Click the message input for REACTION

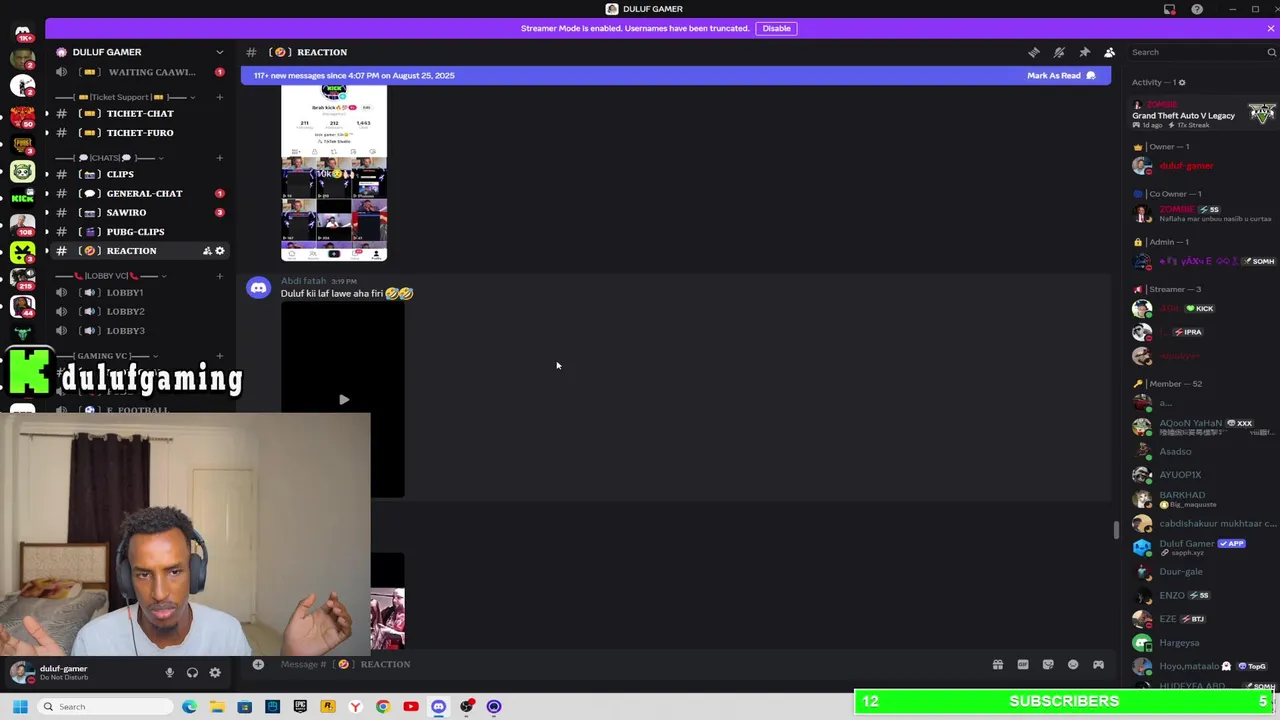(x=620, y=664)
